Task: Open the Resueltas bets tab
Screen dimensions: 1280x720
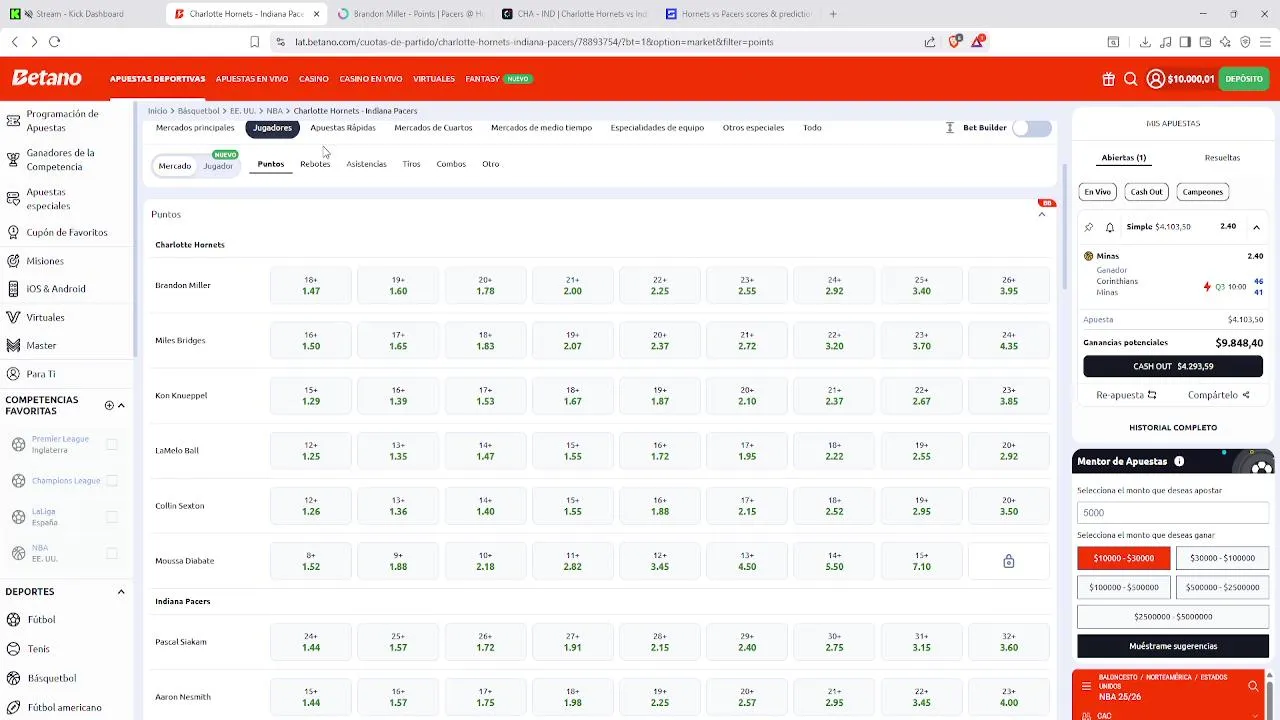Action: pos(1222,158)
